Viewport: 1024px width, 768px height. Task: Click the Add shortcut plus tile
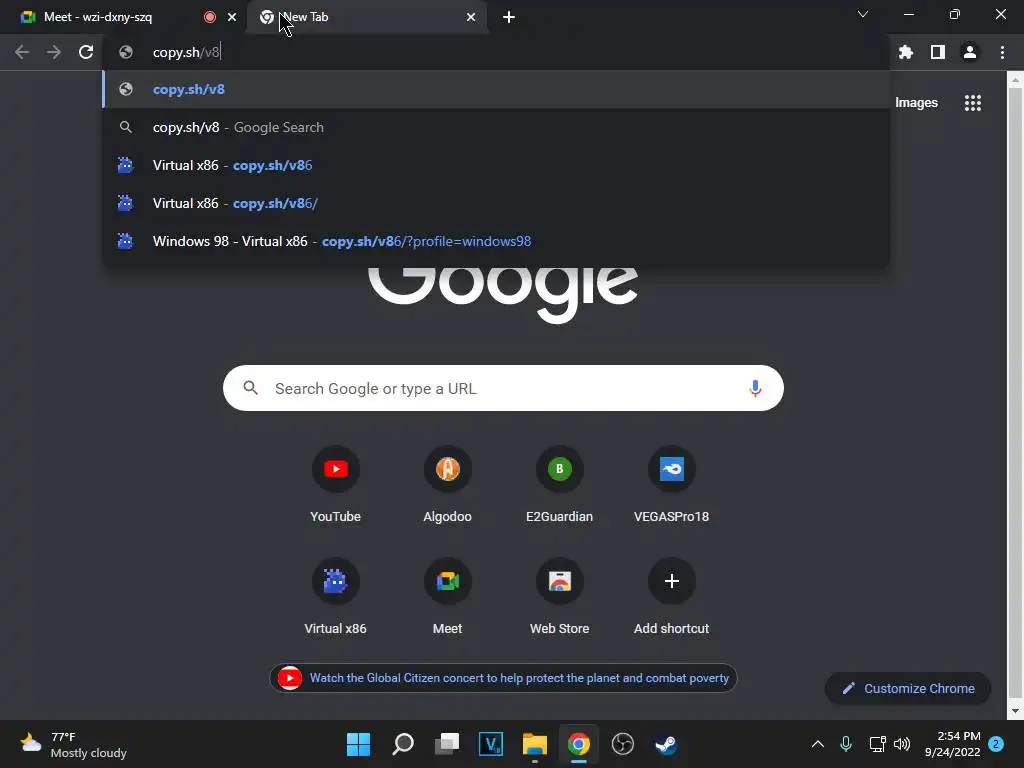point(671,597)
